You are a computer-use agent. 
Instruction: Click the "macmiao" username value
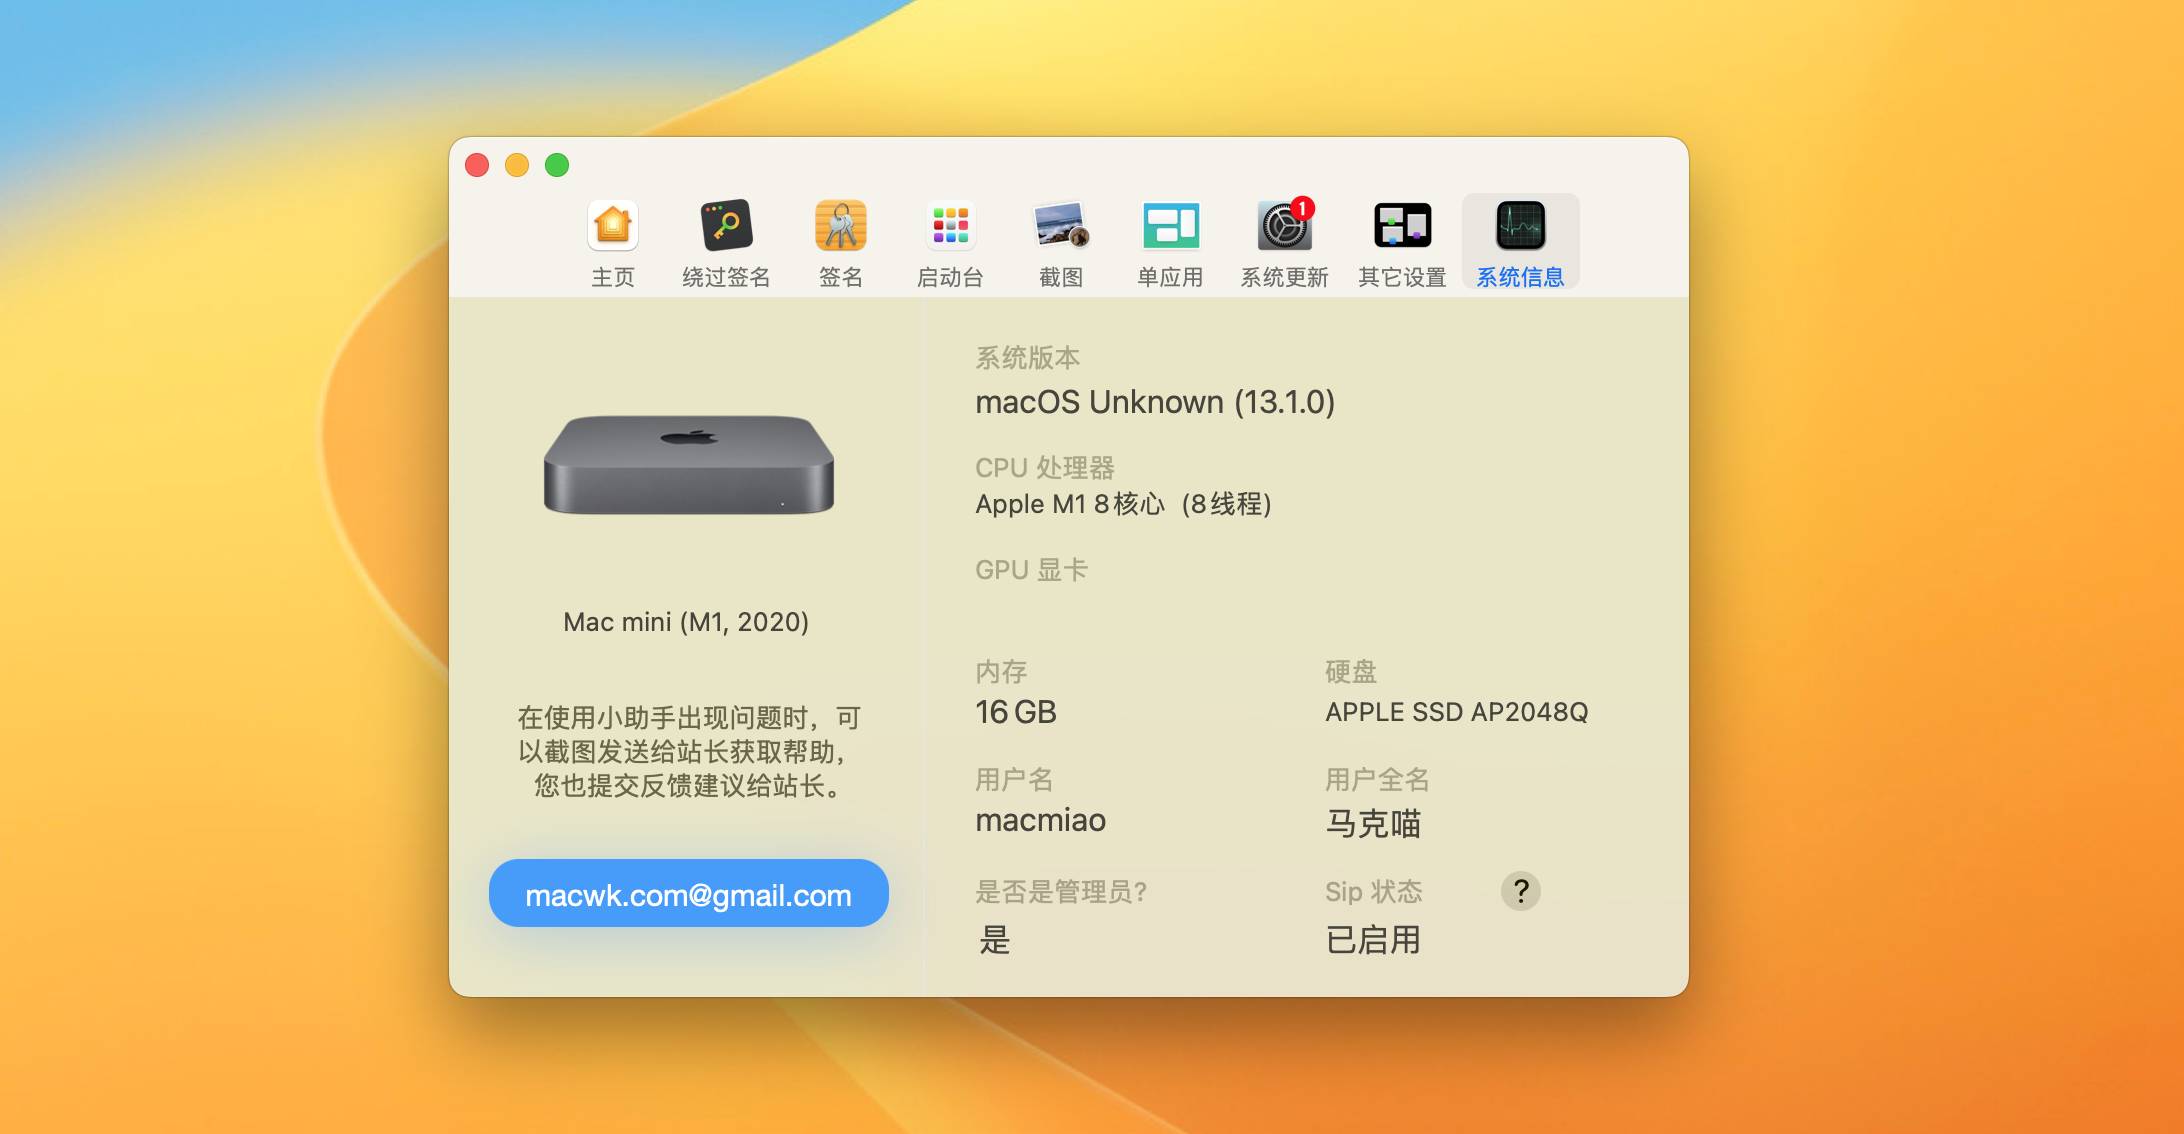[x=1040, y=820]
